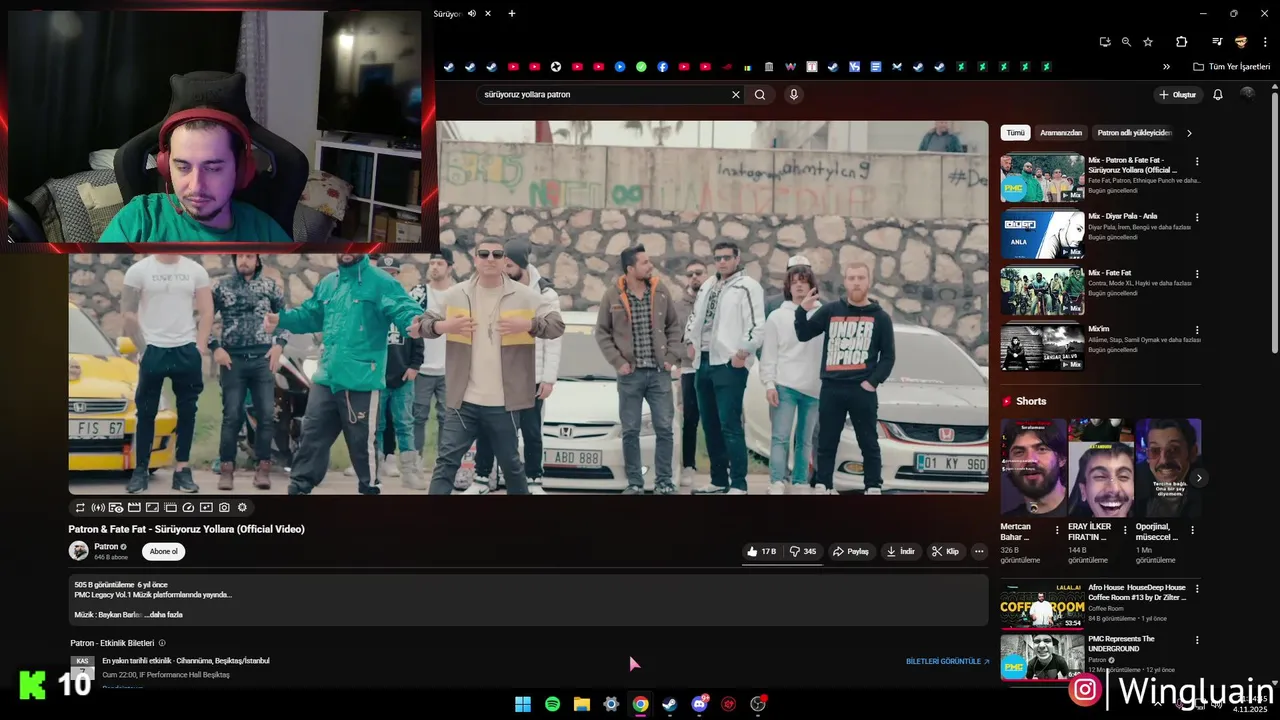
Task: Show hidden bookmarks with double chevron
Action: (x=1166, y=67)
